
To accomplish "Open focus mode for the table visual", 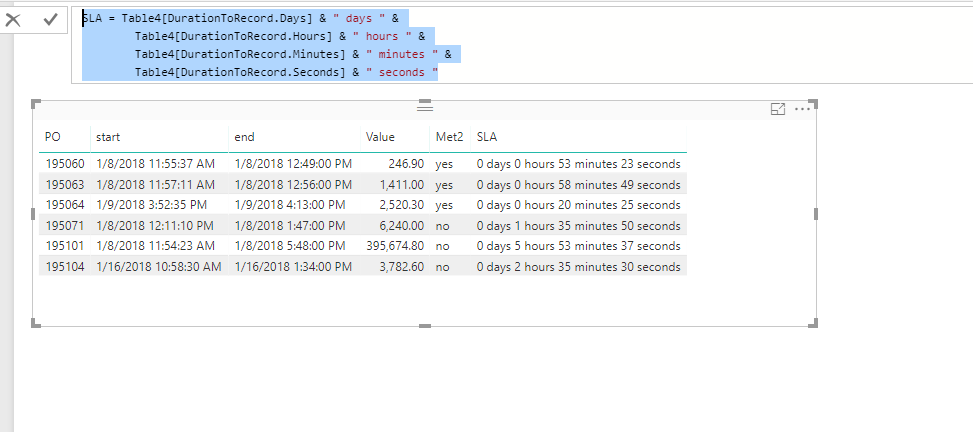I will tap(778, 109).
